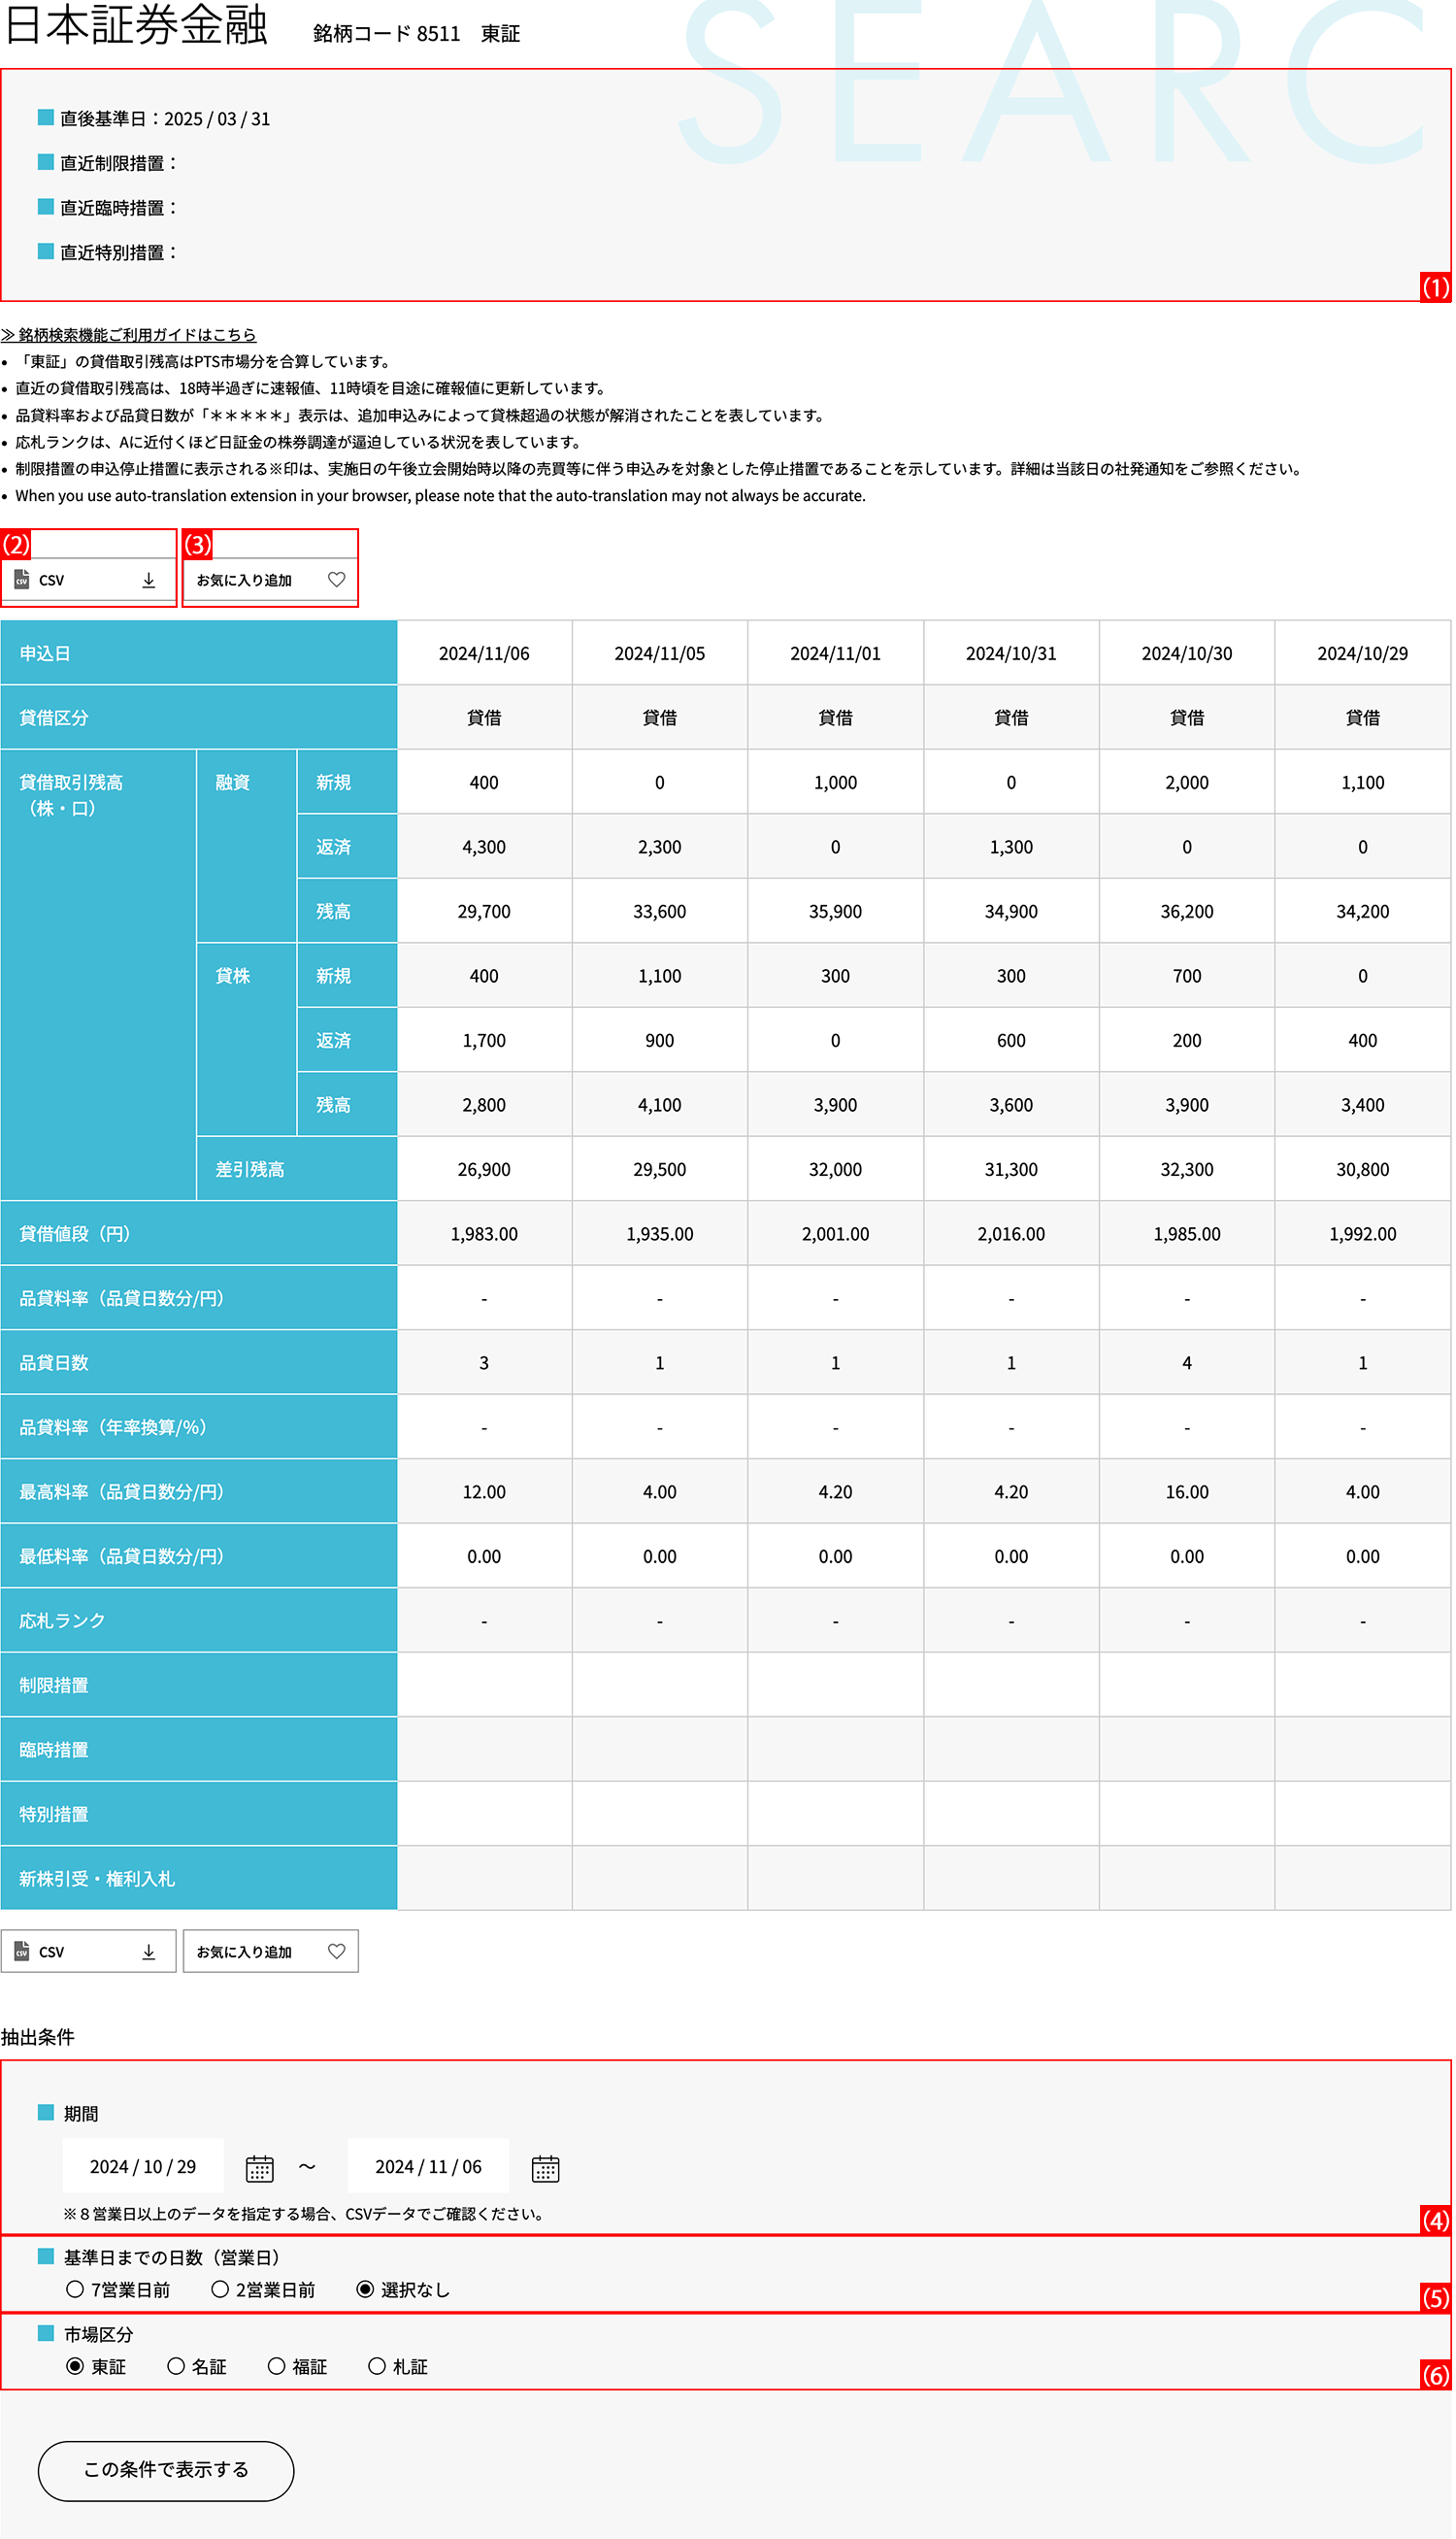
Task: Click the end date field 2024/11/06
Action: 428,2166
